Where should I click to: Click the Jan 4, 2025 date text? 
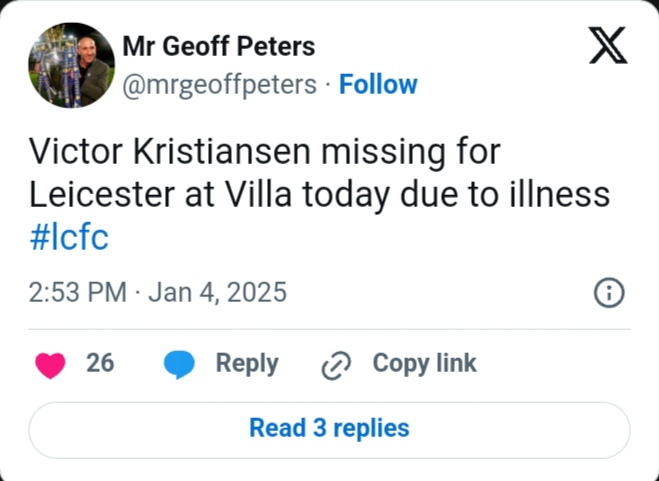[218, 293]
